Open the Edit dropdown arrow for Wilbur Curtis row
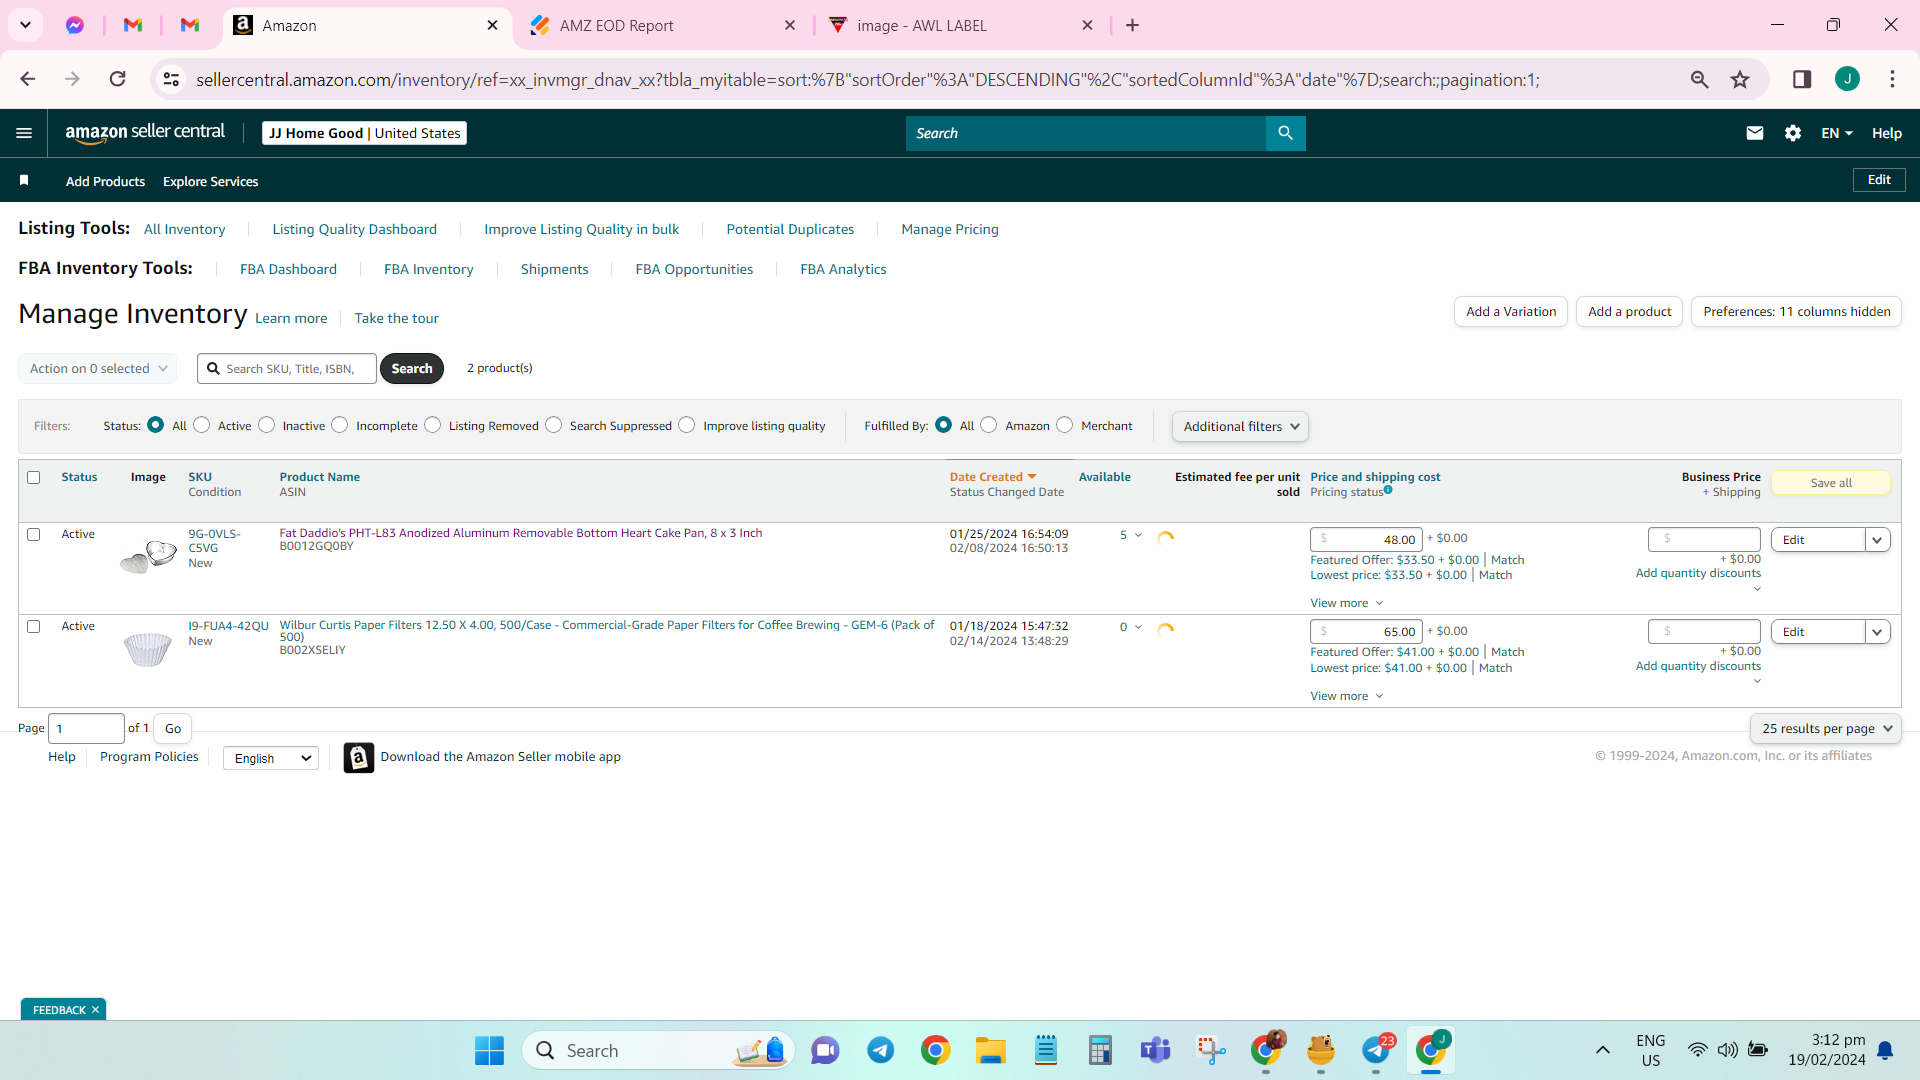The height and width of the screenshot is (1080, 1920). [x=1877, y=632]
